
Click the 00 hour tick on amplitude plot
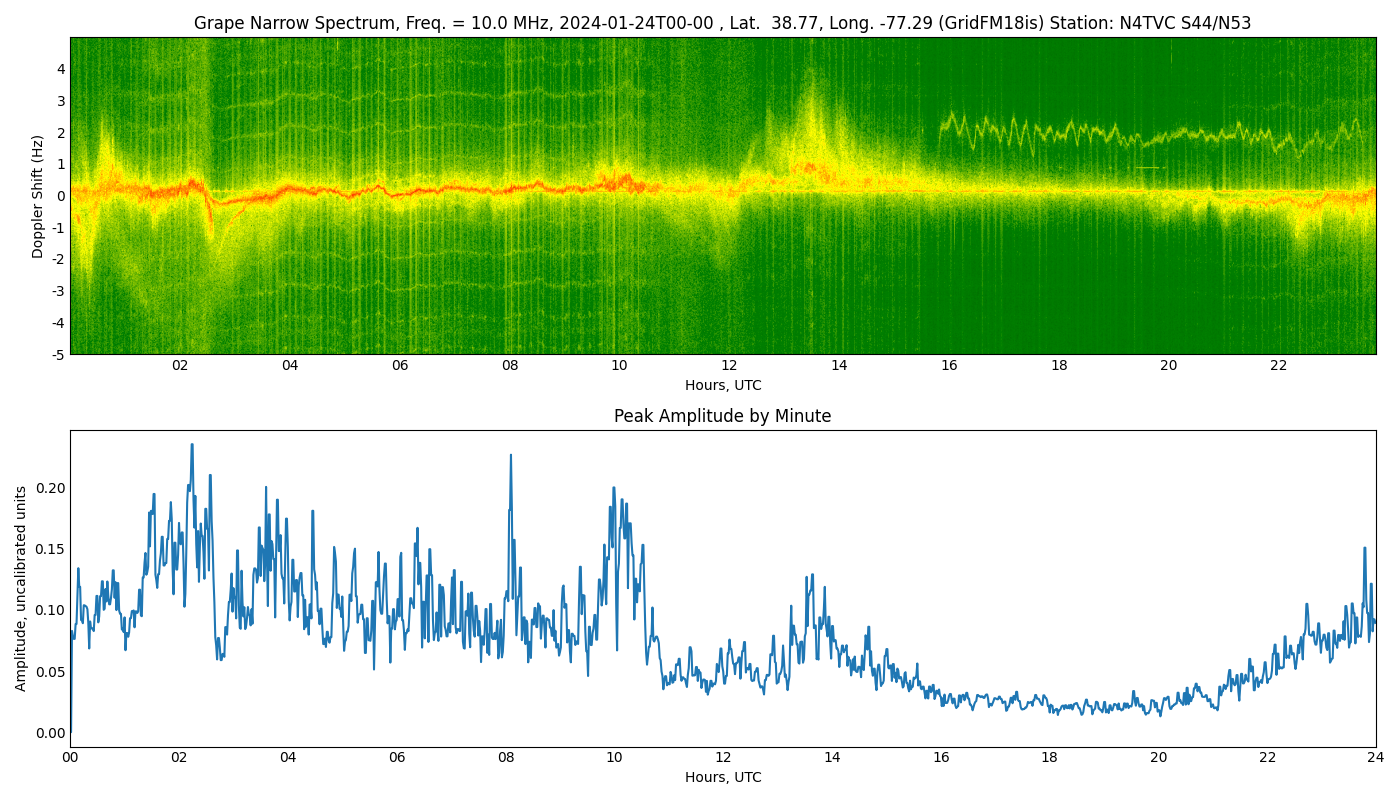coord(70,757)
